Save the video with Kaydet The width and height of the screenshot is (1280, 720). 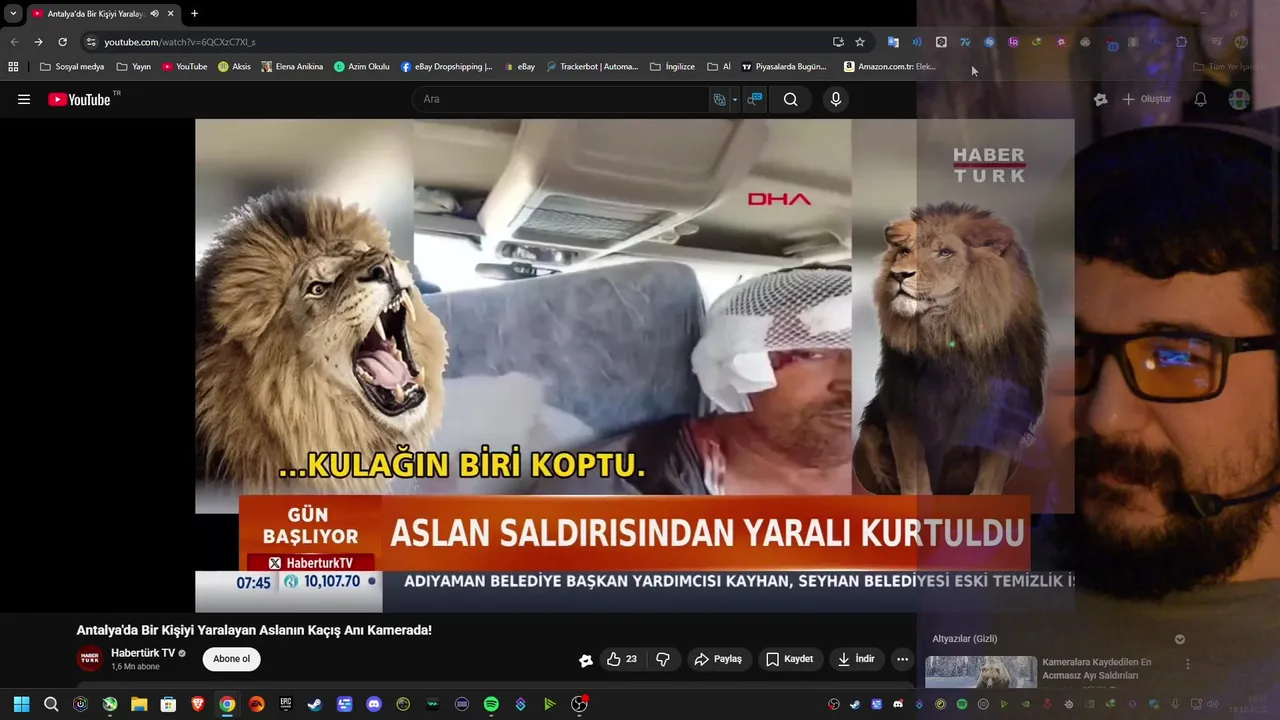[x=789, y=659]
